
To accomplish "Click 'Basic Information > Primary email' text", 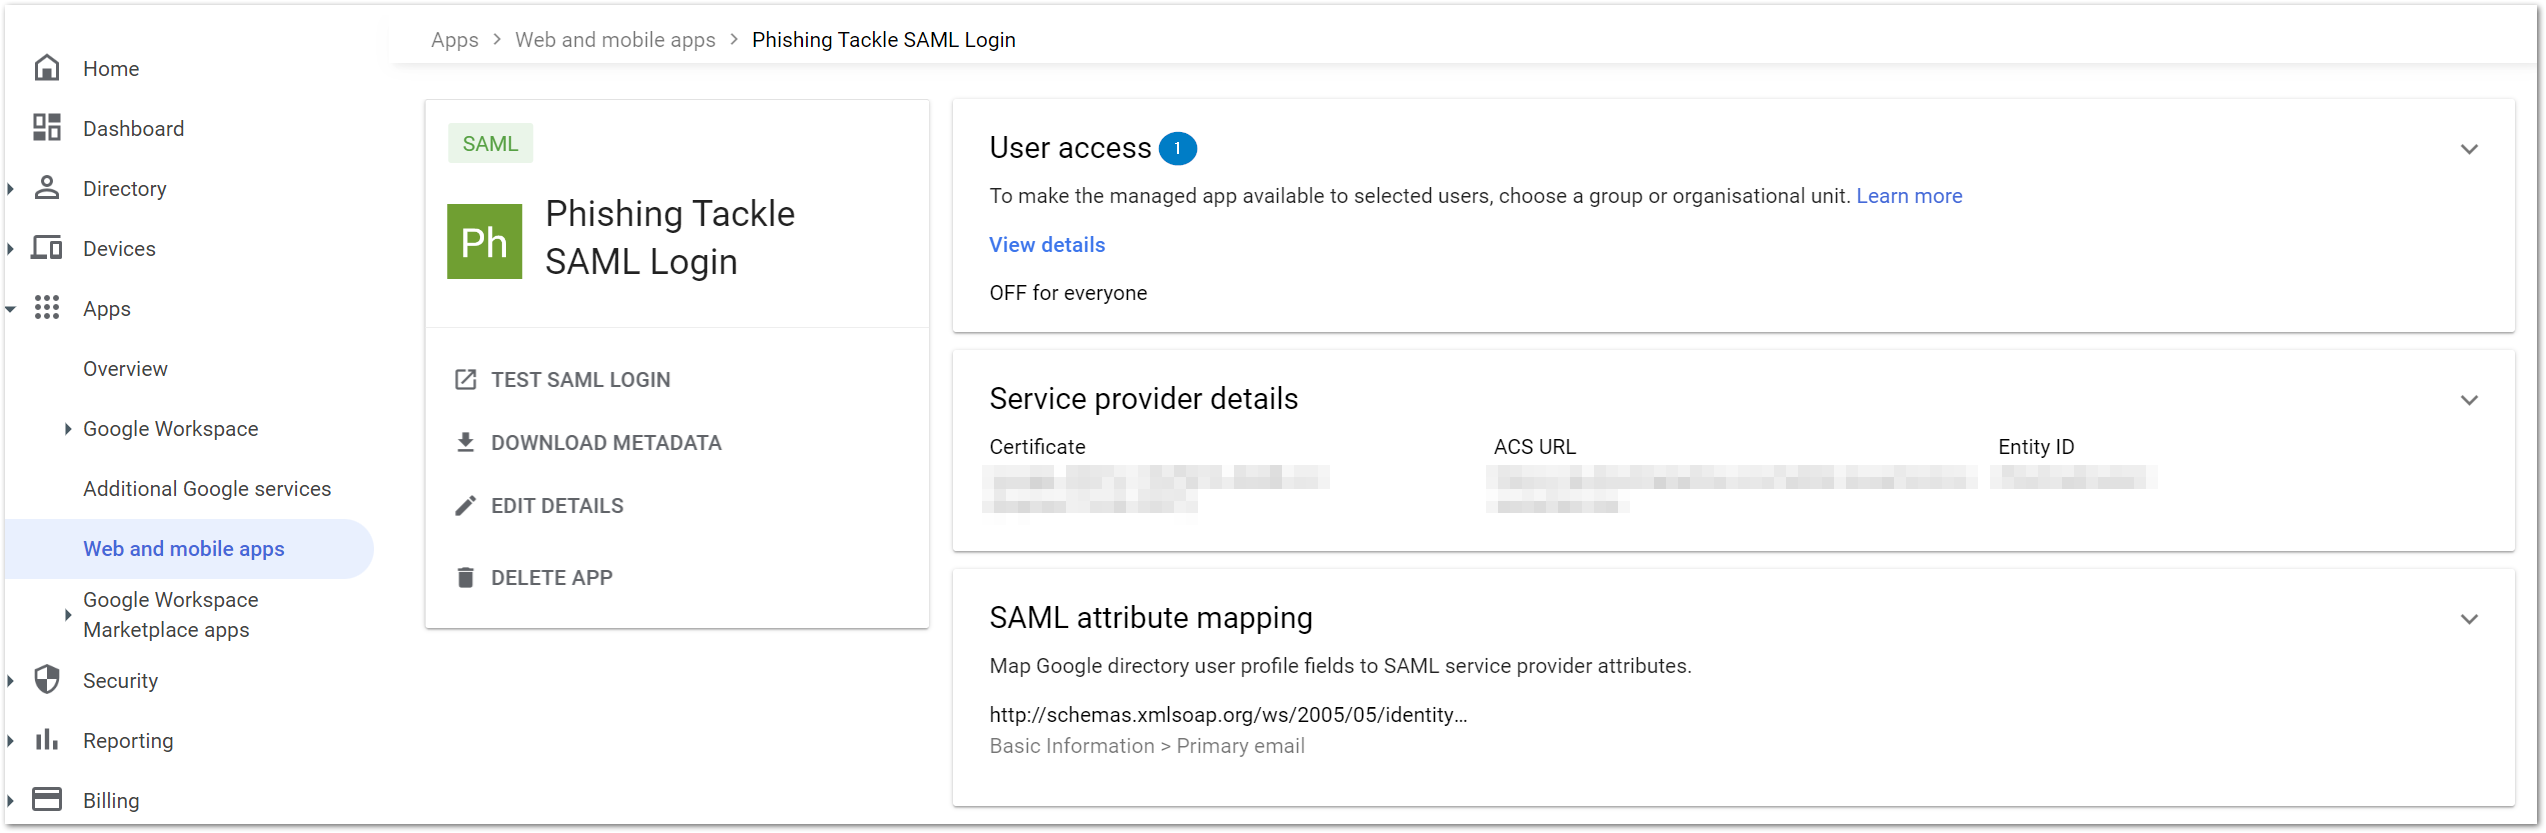I will (1147, 746).
